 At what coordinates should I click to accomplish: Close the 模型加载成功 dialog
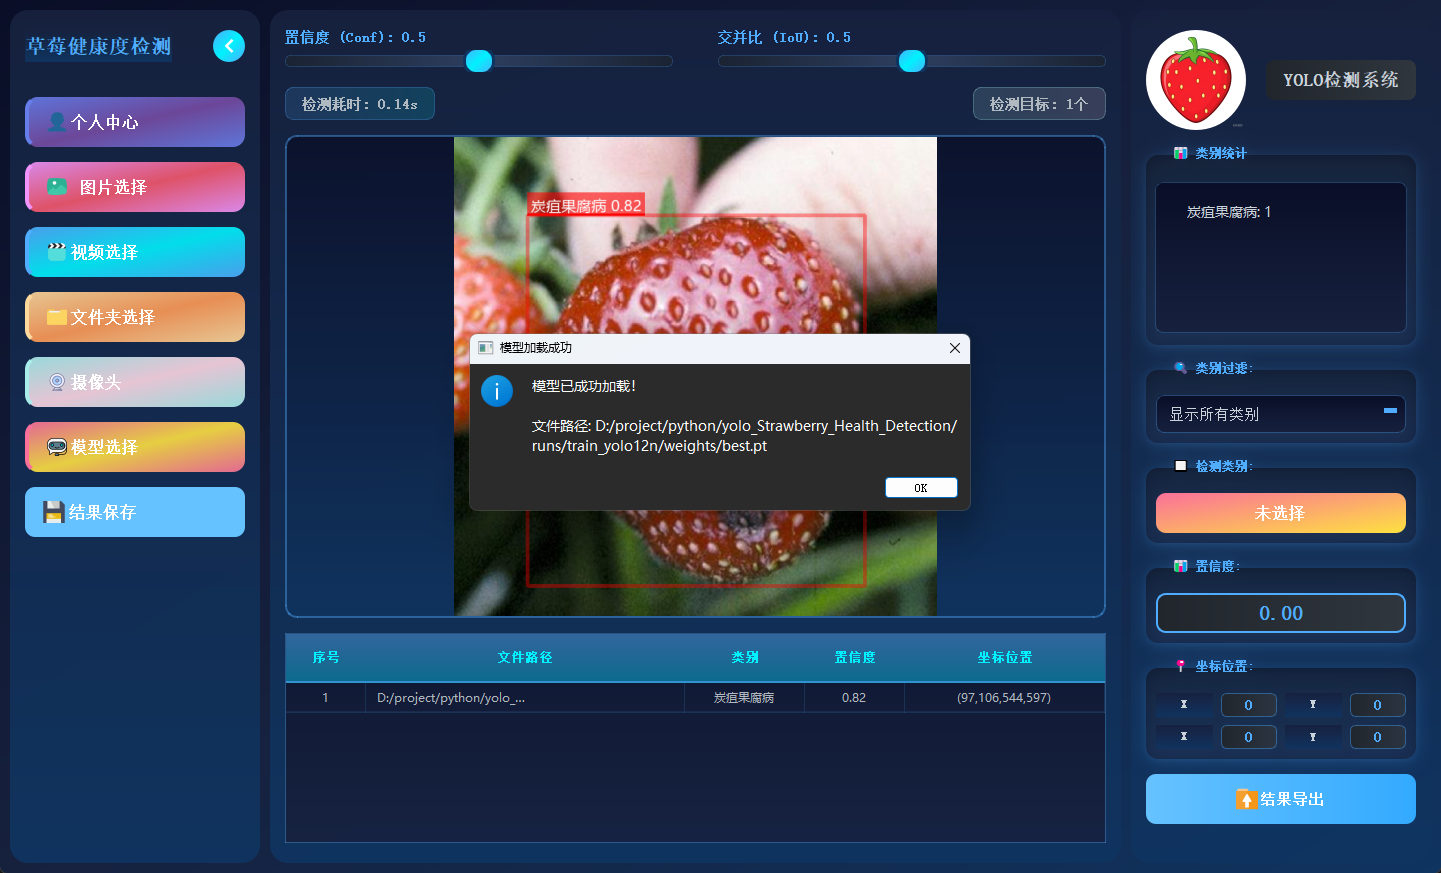coord(954,348)
